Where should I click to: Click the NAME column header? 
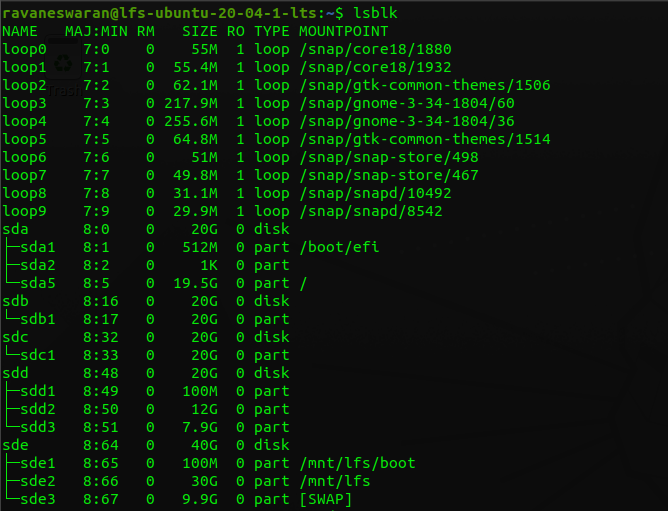pos(20,31)
